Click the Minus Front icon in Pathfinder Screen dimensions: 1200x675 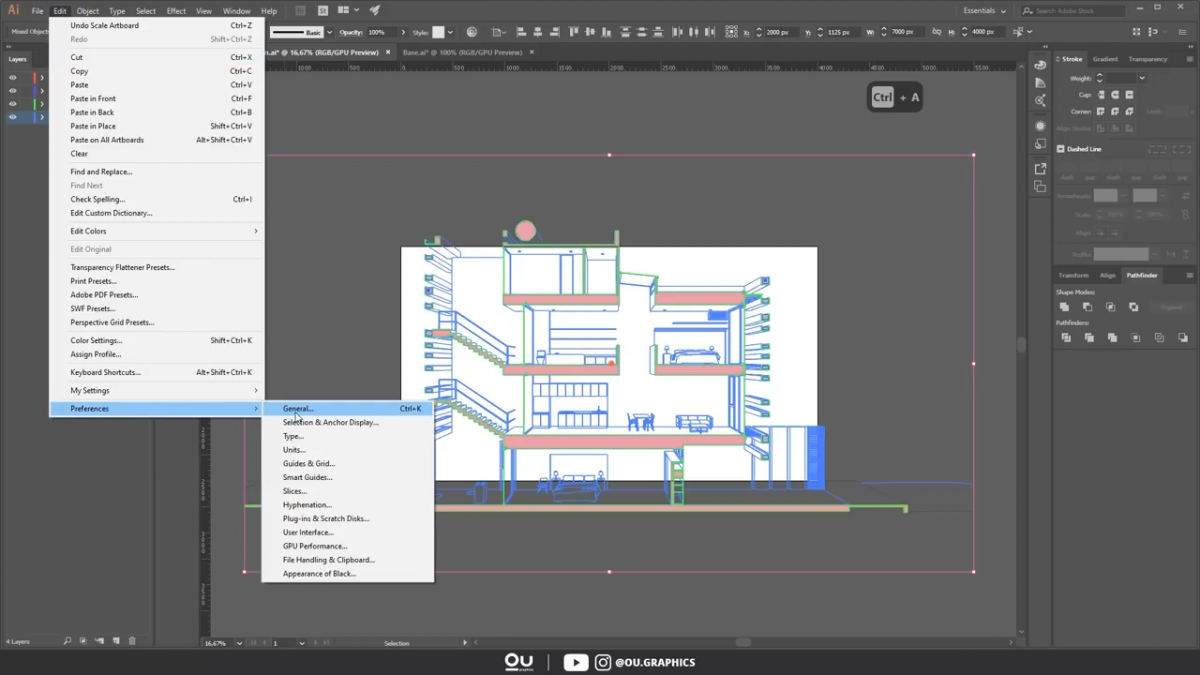tap(1088, 308)
